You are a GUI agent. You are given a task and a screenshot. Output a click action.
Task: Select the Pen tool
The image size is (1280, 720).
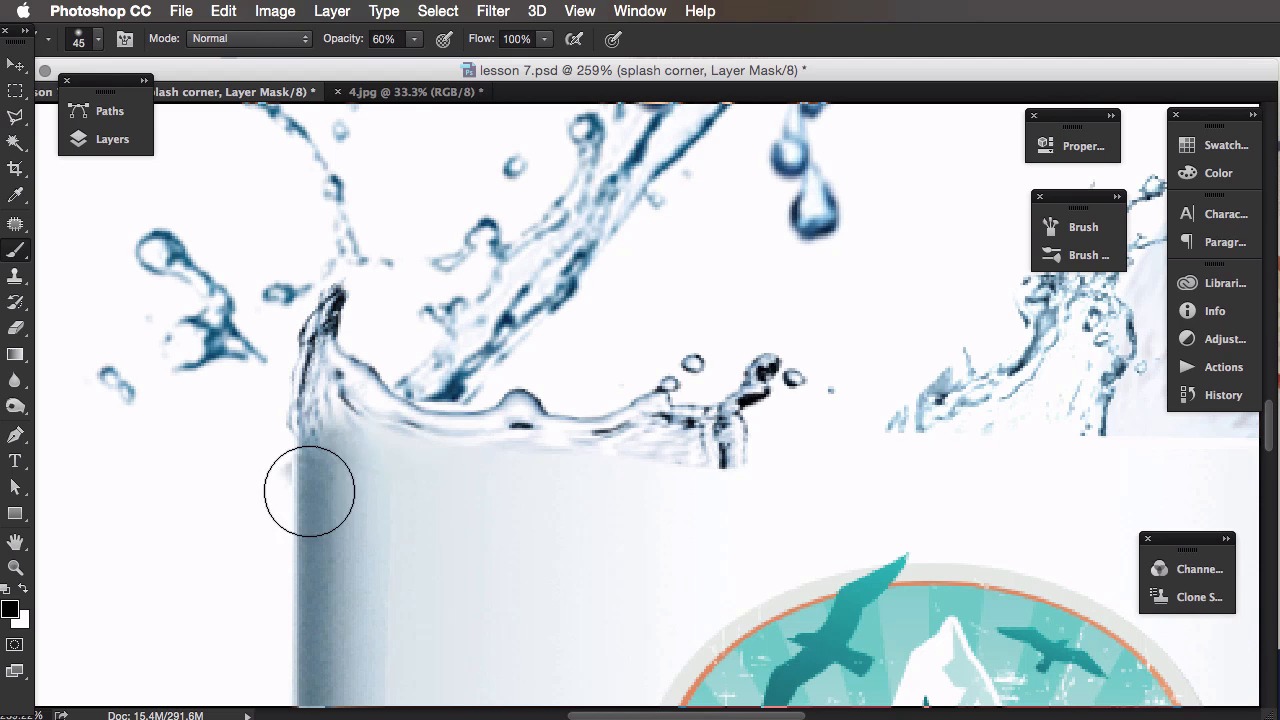pos(15,435)
